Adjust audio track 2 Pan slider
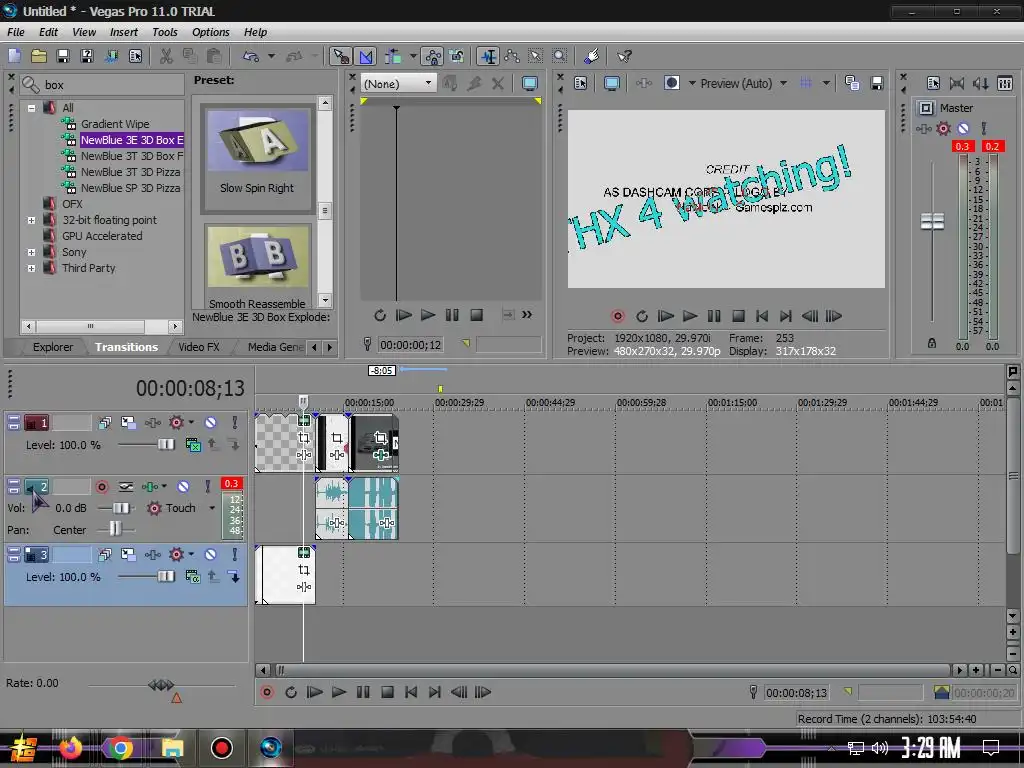Screen dimensions: 1024x768 pos(116,529)
